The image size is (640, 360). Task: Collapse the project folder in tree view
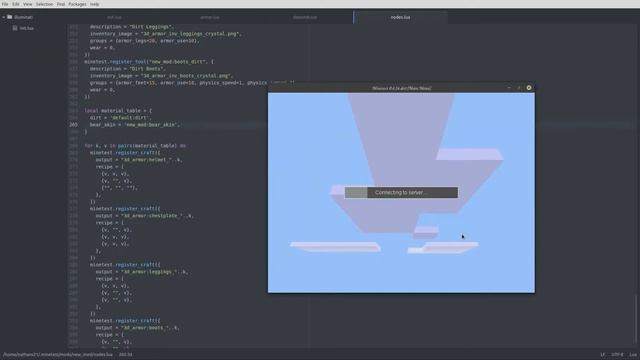click(4, 17)
